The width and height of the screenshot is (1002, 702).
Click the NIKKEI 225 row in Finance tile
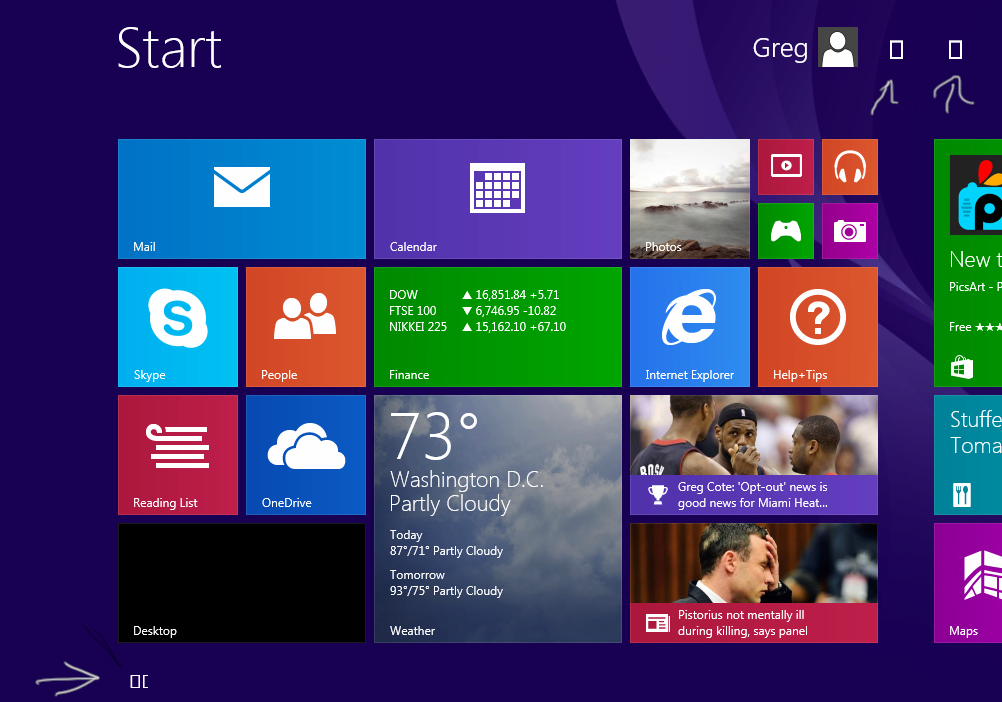click(477, 326)
